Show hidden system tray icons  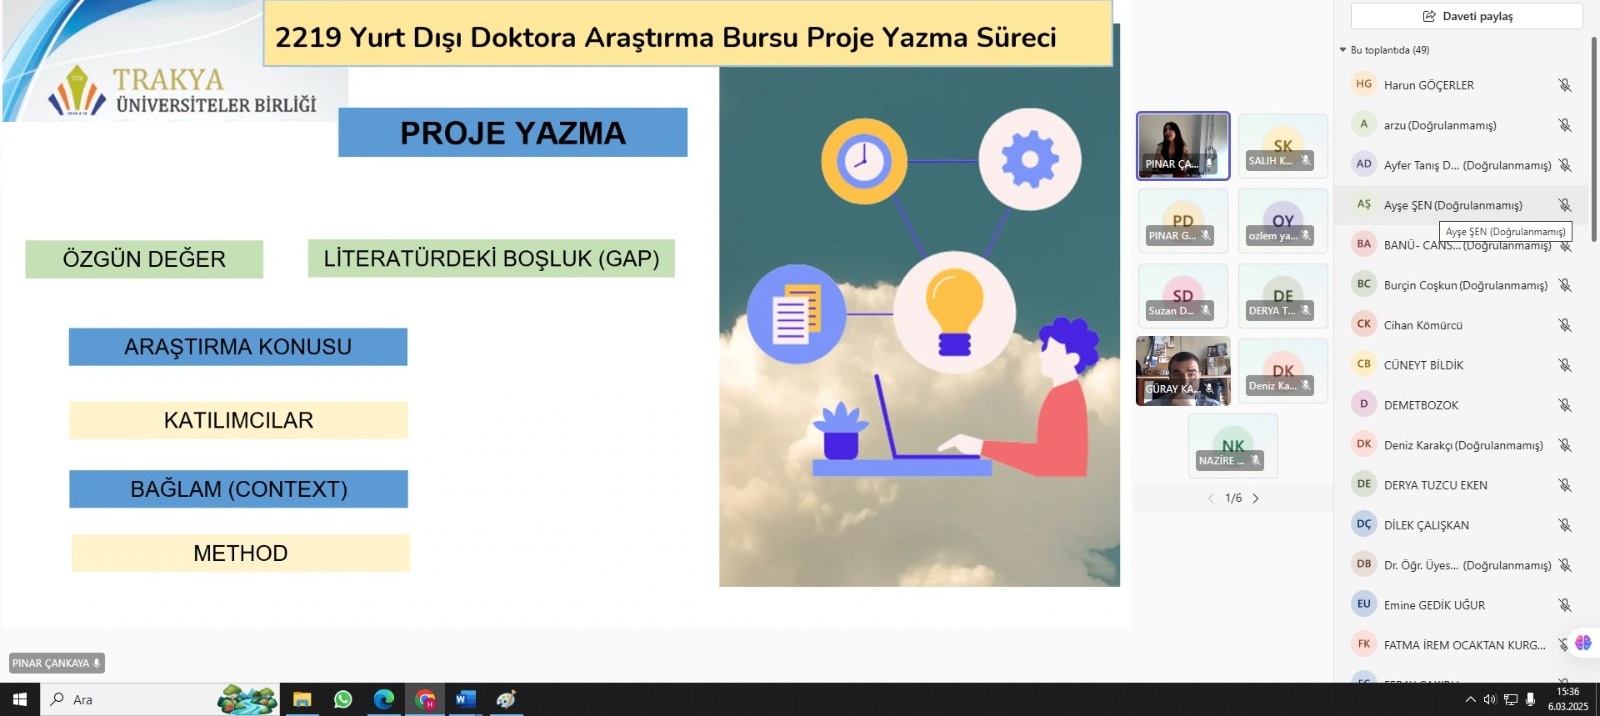[x=1470, y=700]
